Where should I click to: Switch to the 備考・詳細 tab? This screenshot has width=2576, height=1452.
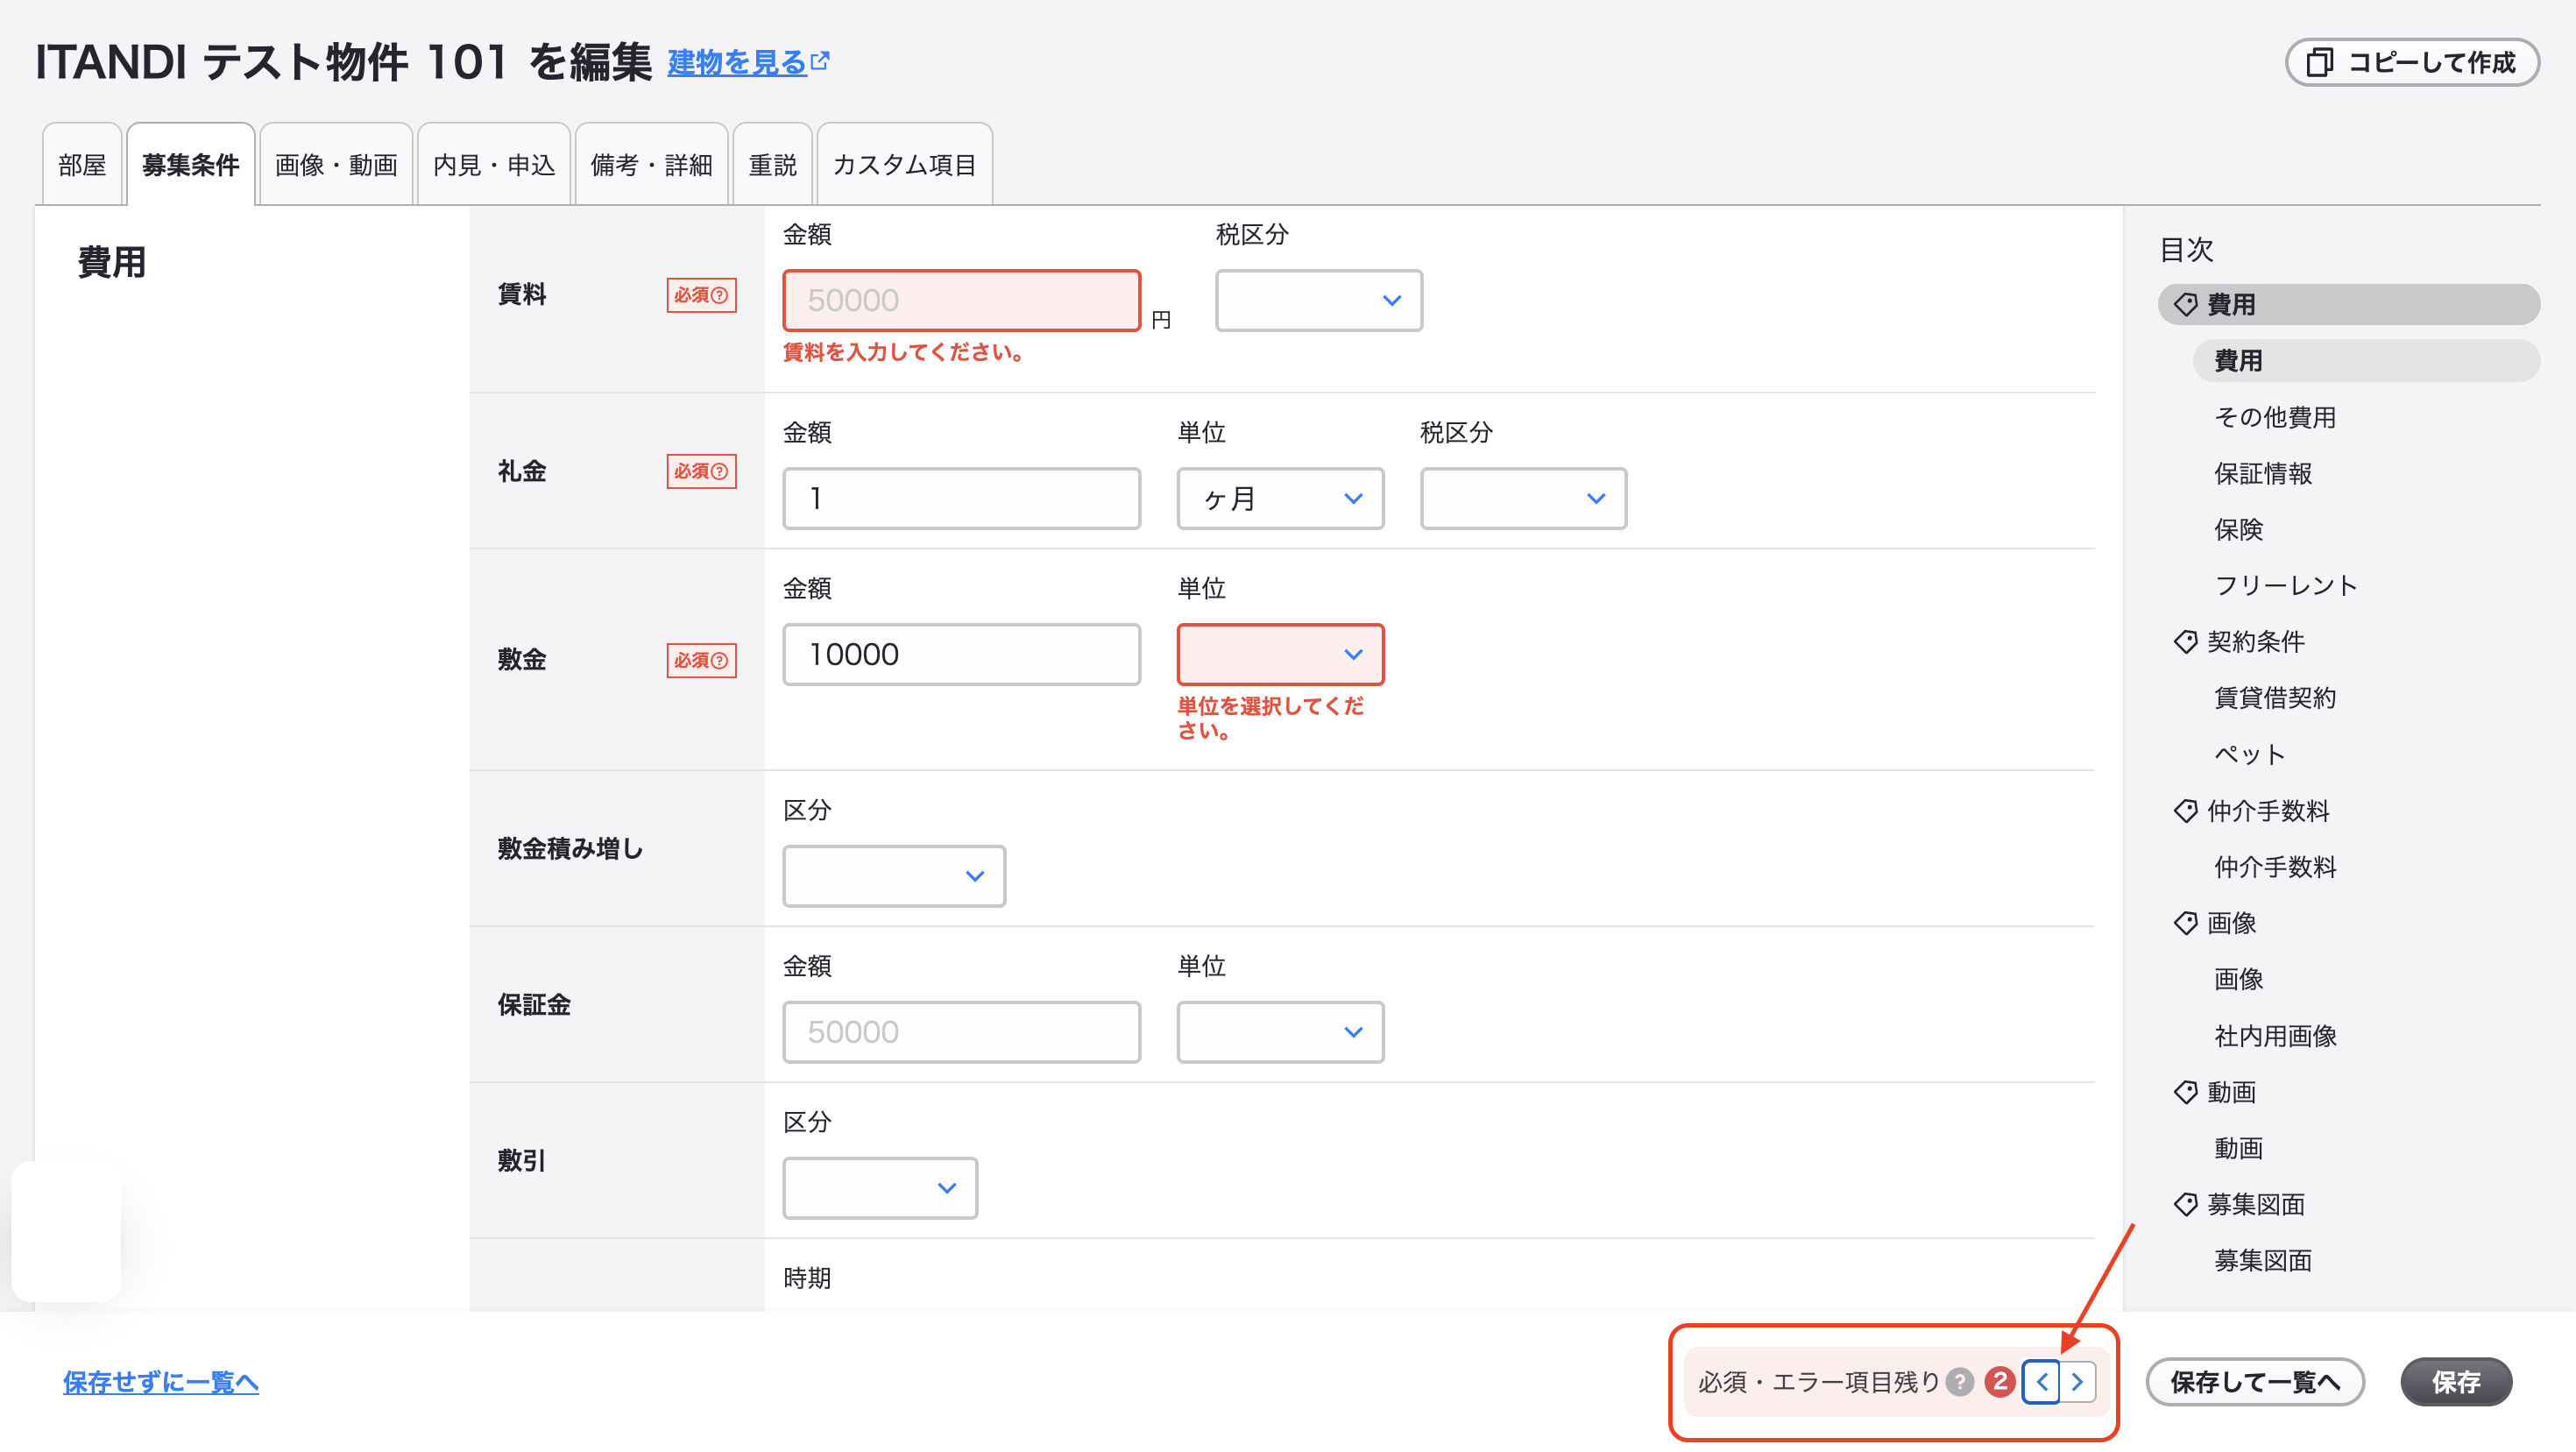pos(651,165)
